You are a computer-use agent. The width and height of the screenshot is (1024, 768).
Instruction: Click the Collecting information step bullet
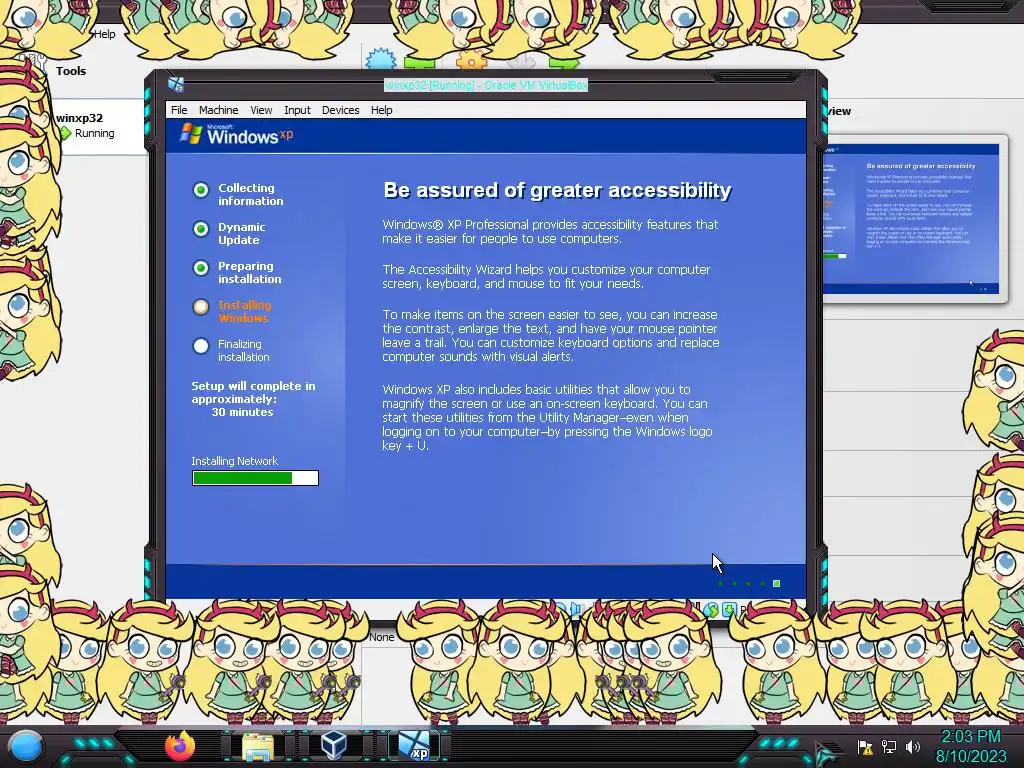tap(200, 189)
